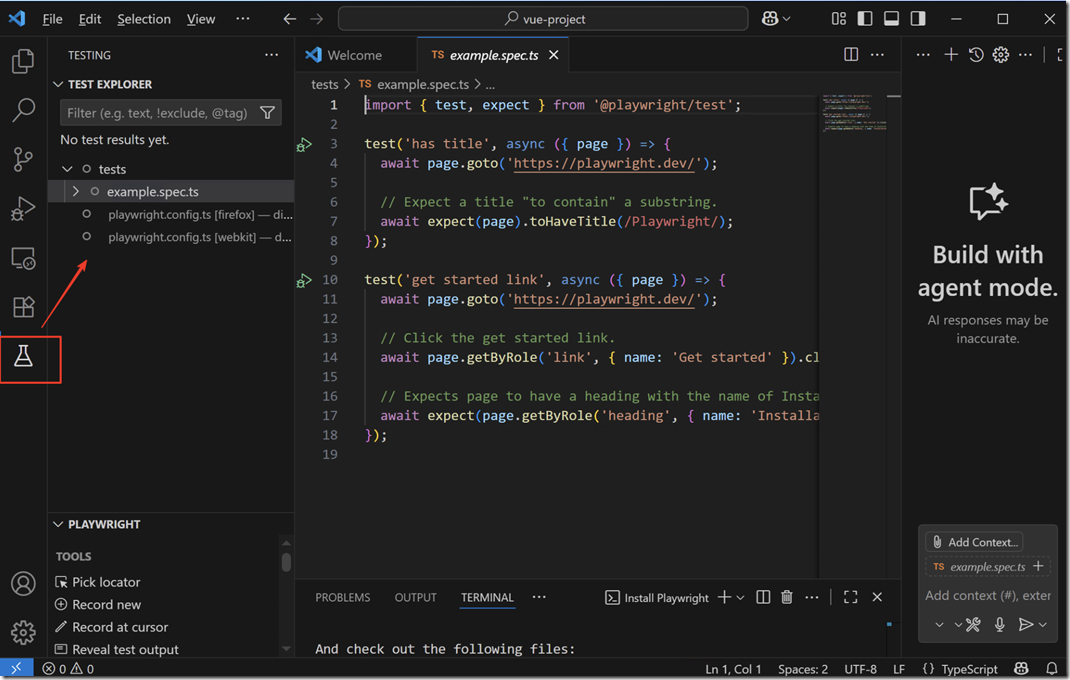Toggle the primary side bar layout button
This screenshot has width=1070, height=680.
865,19
